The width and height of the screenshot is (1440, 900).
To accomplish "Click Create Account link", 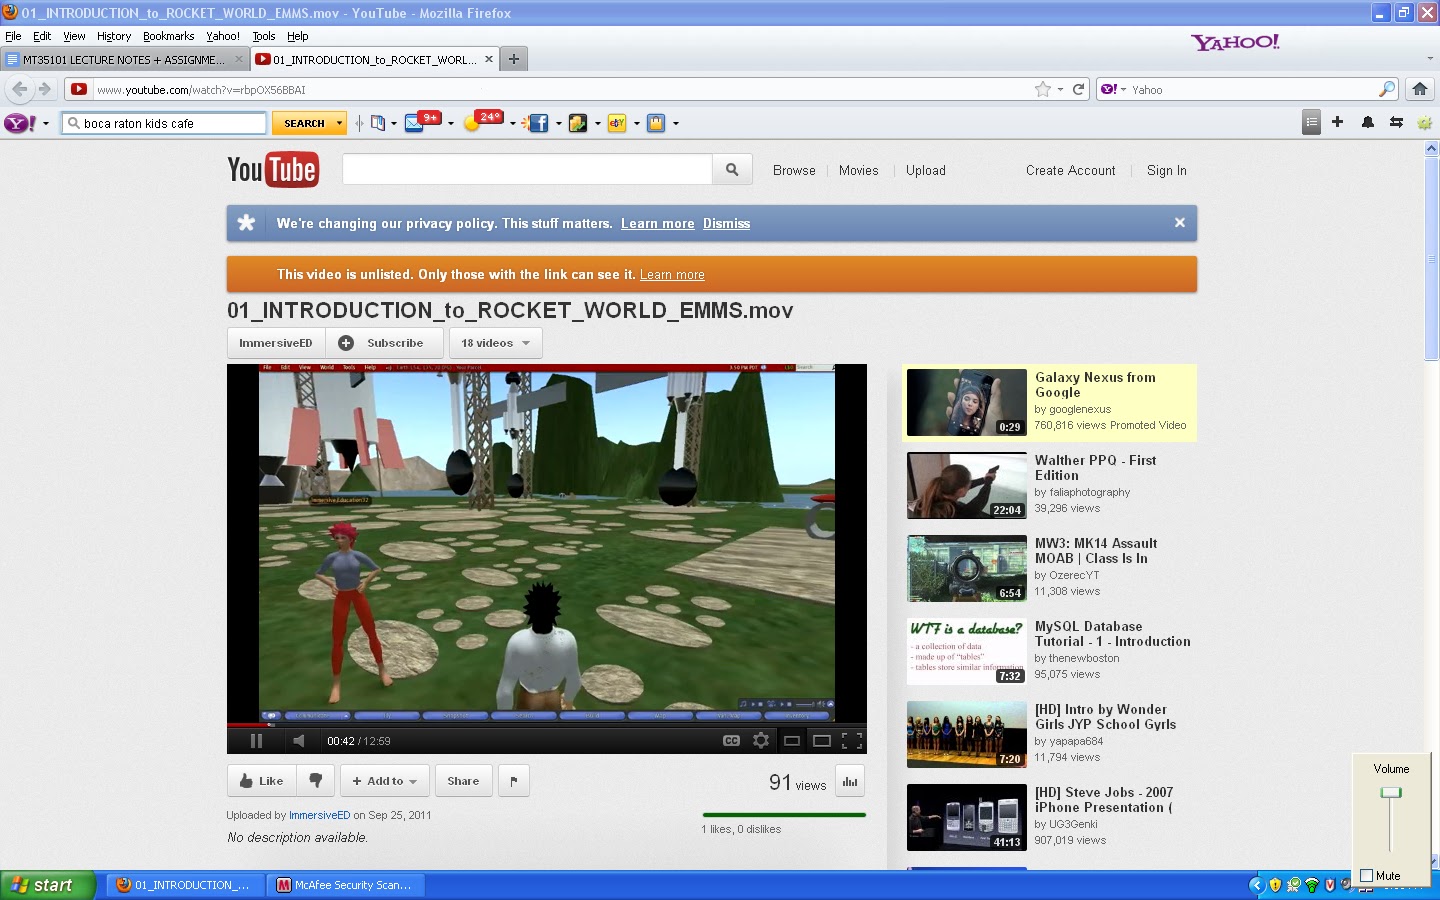I will tap(1070, 171).
